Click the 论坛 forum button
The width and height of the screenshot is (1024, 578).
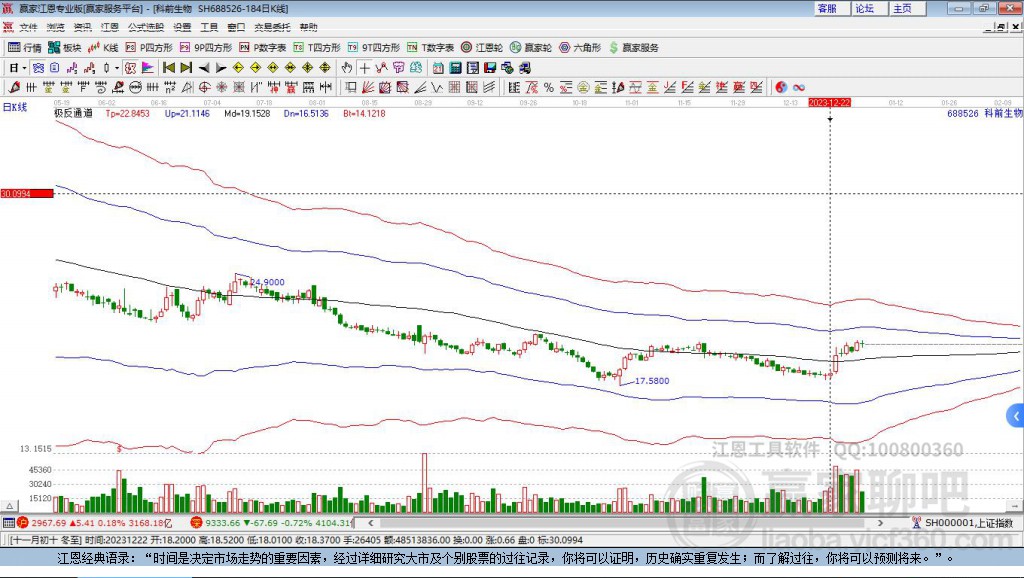tap(864, 8)
